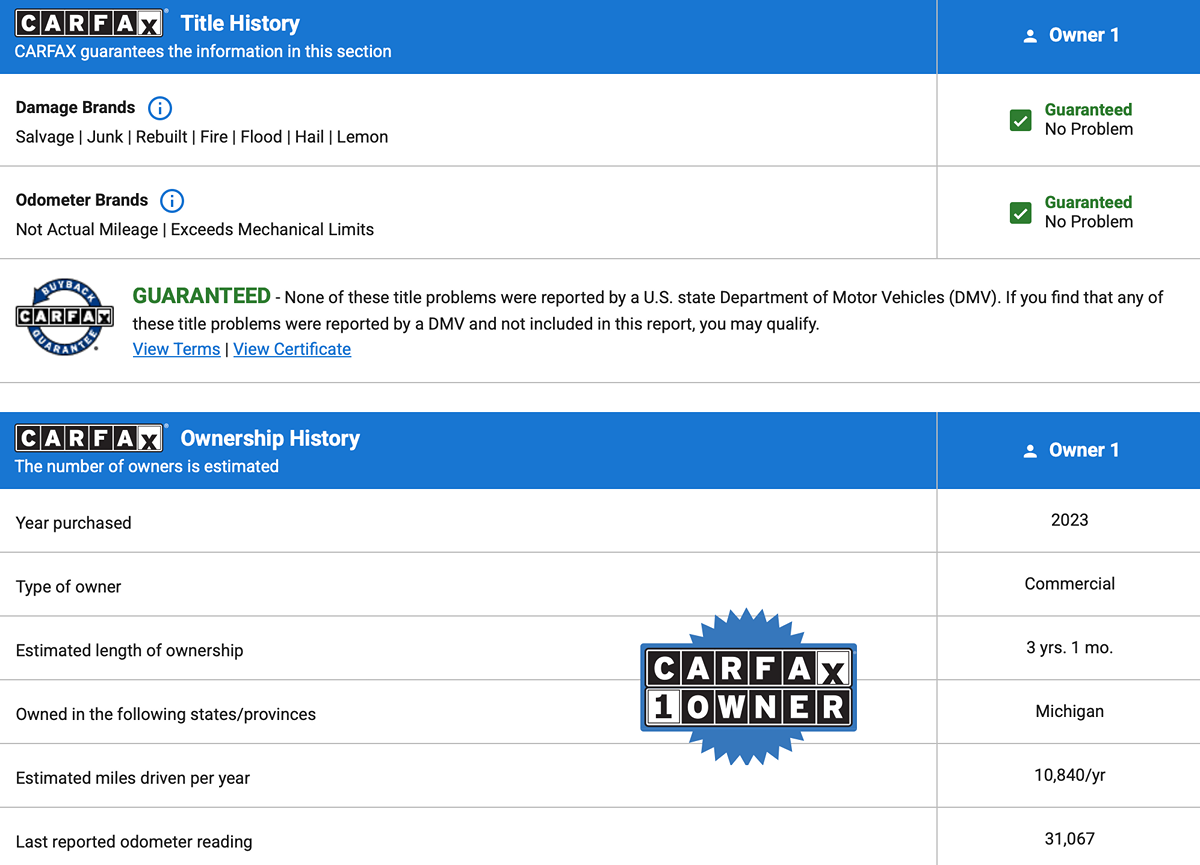The image size is (1200, 865).
Task: Open the View Terms link
Action: [x=176, y=349]
